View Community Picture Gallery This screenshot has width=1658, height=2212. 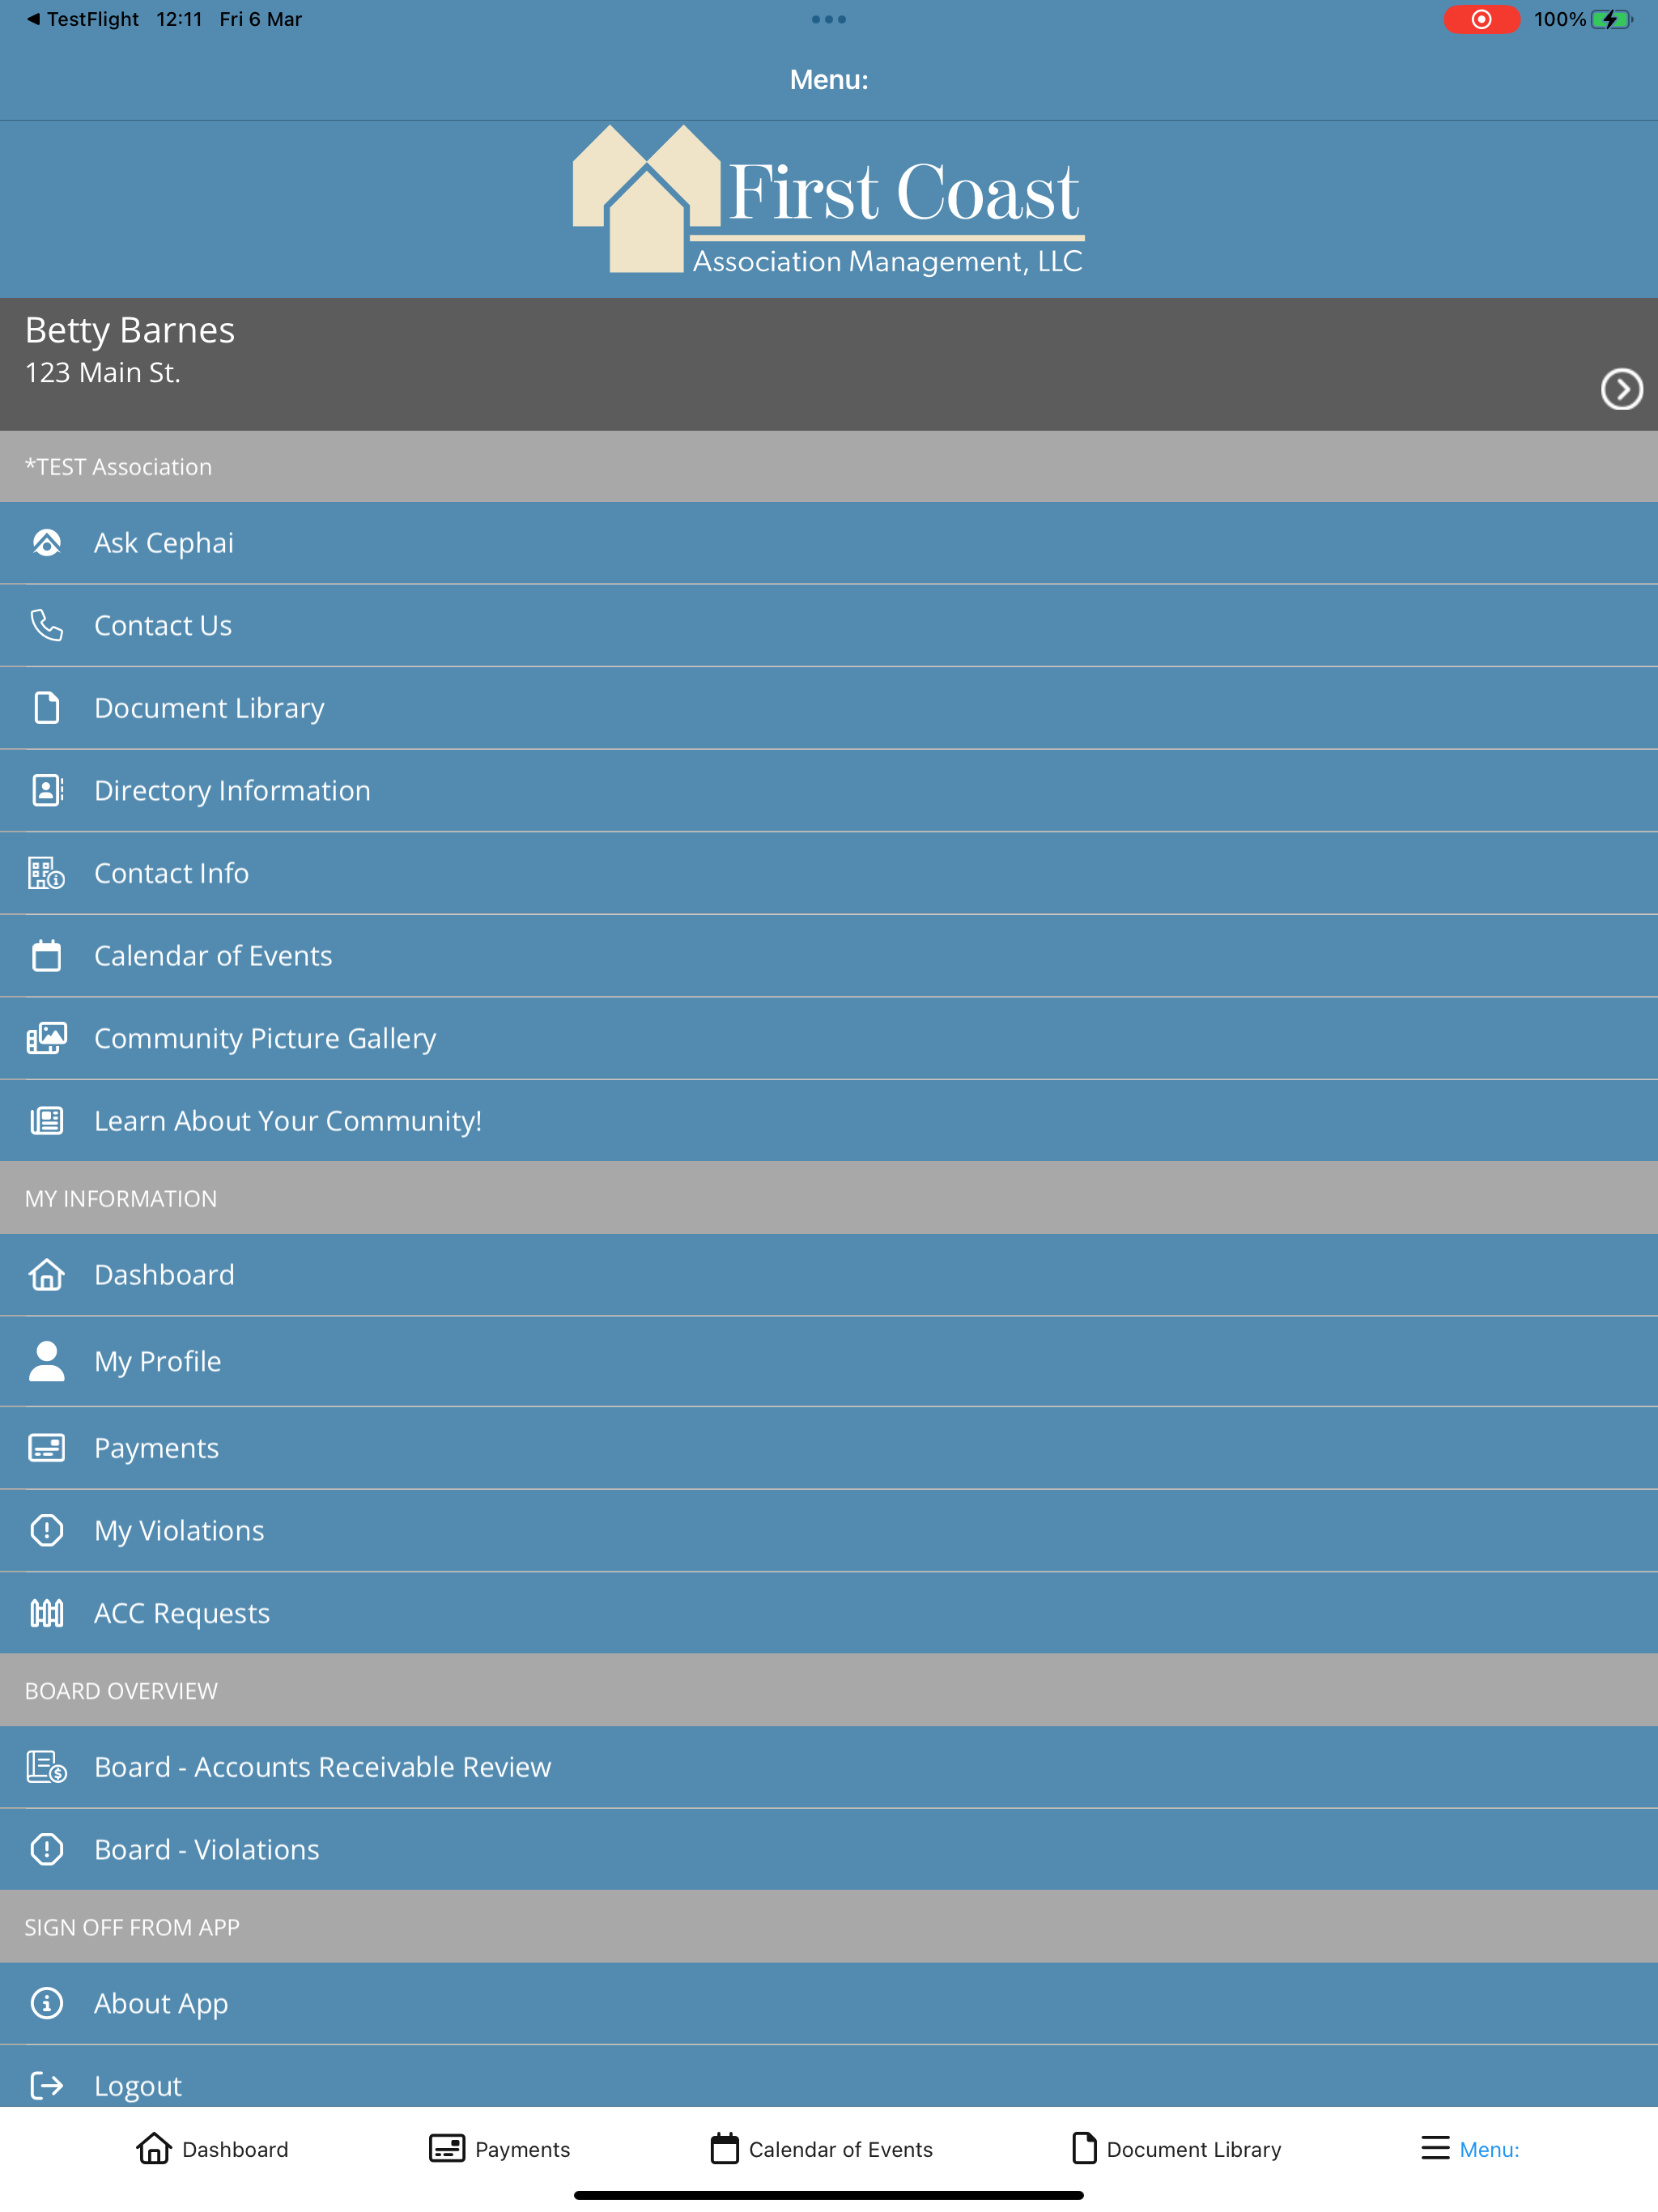829,1038
